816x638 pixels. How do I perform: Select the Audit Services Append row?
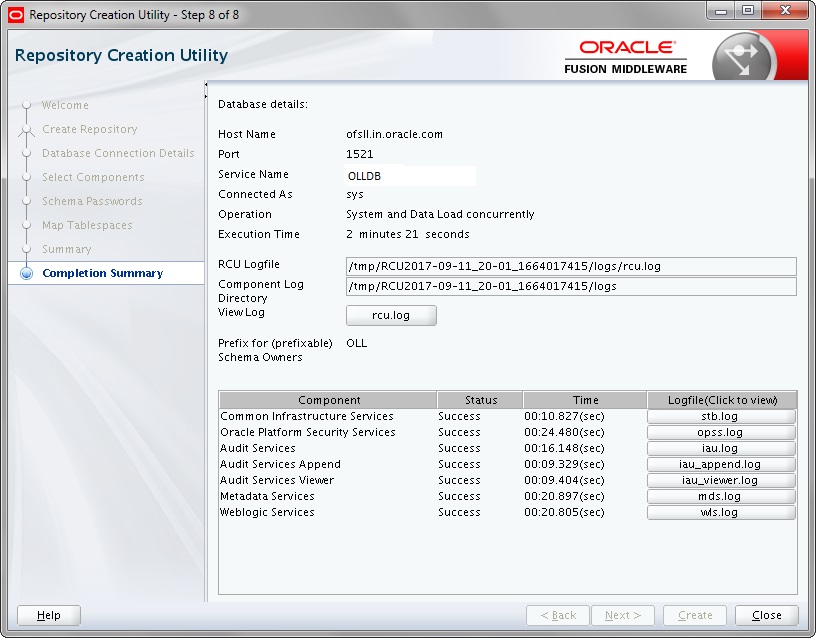[507, 464]
